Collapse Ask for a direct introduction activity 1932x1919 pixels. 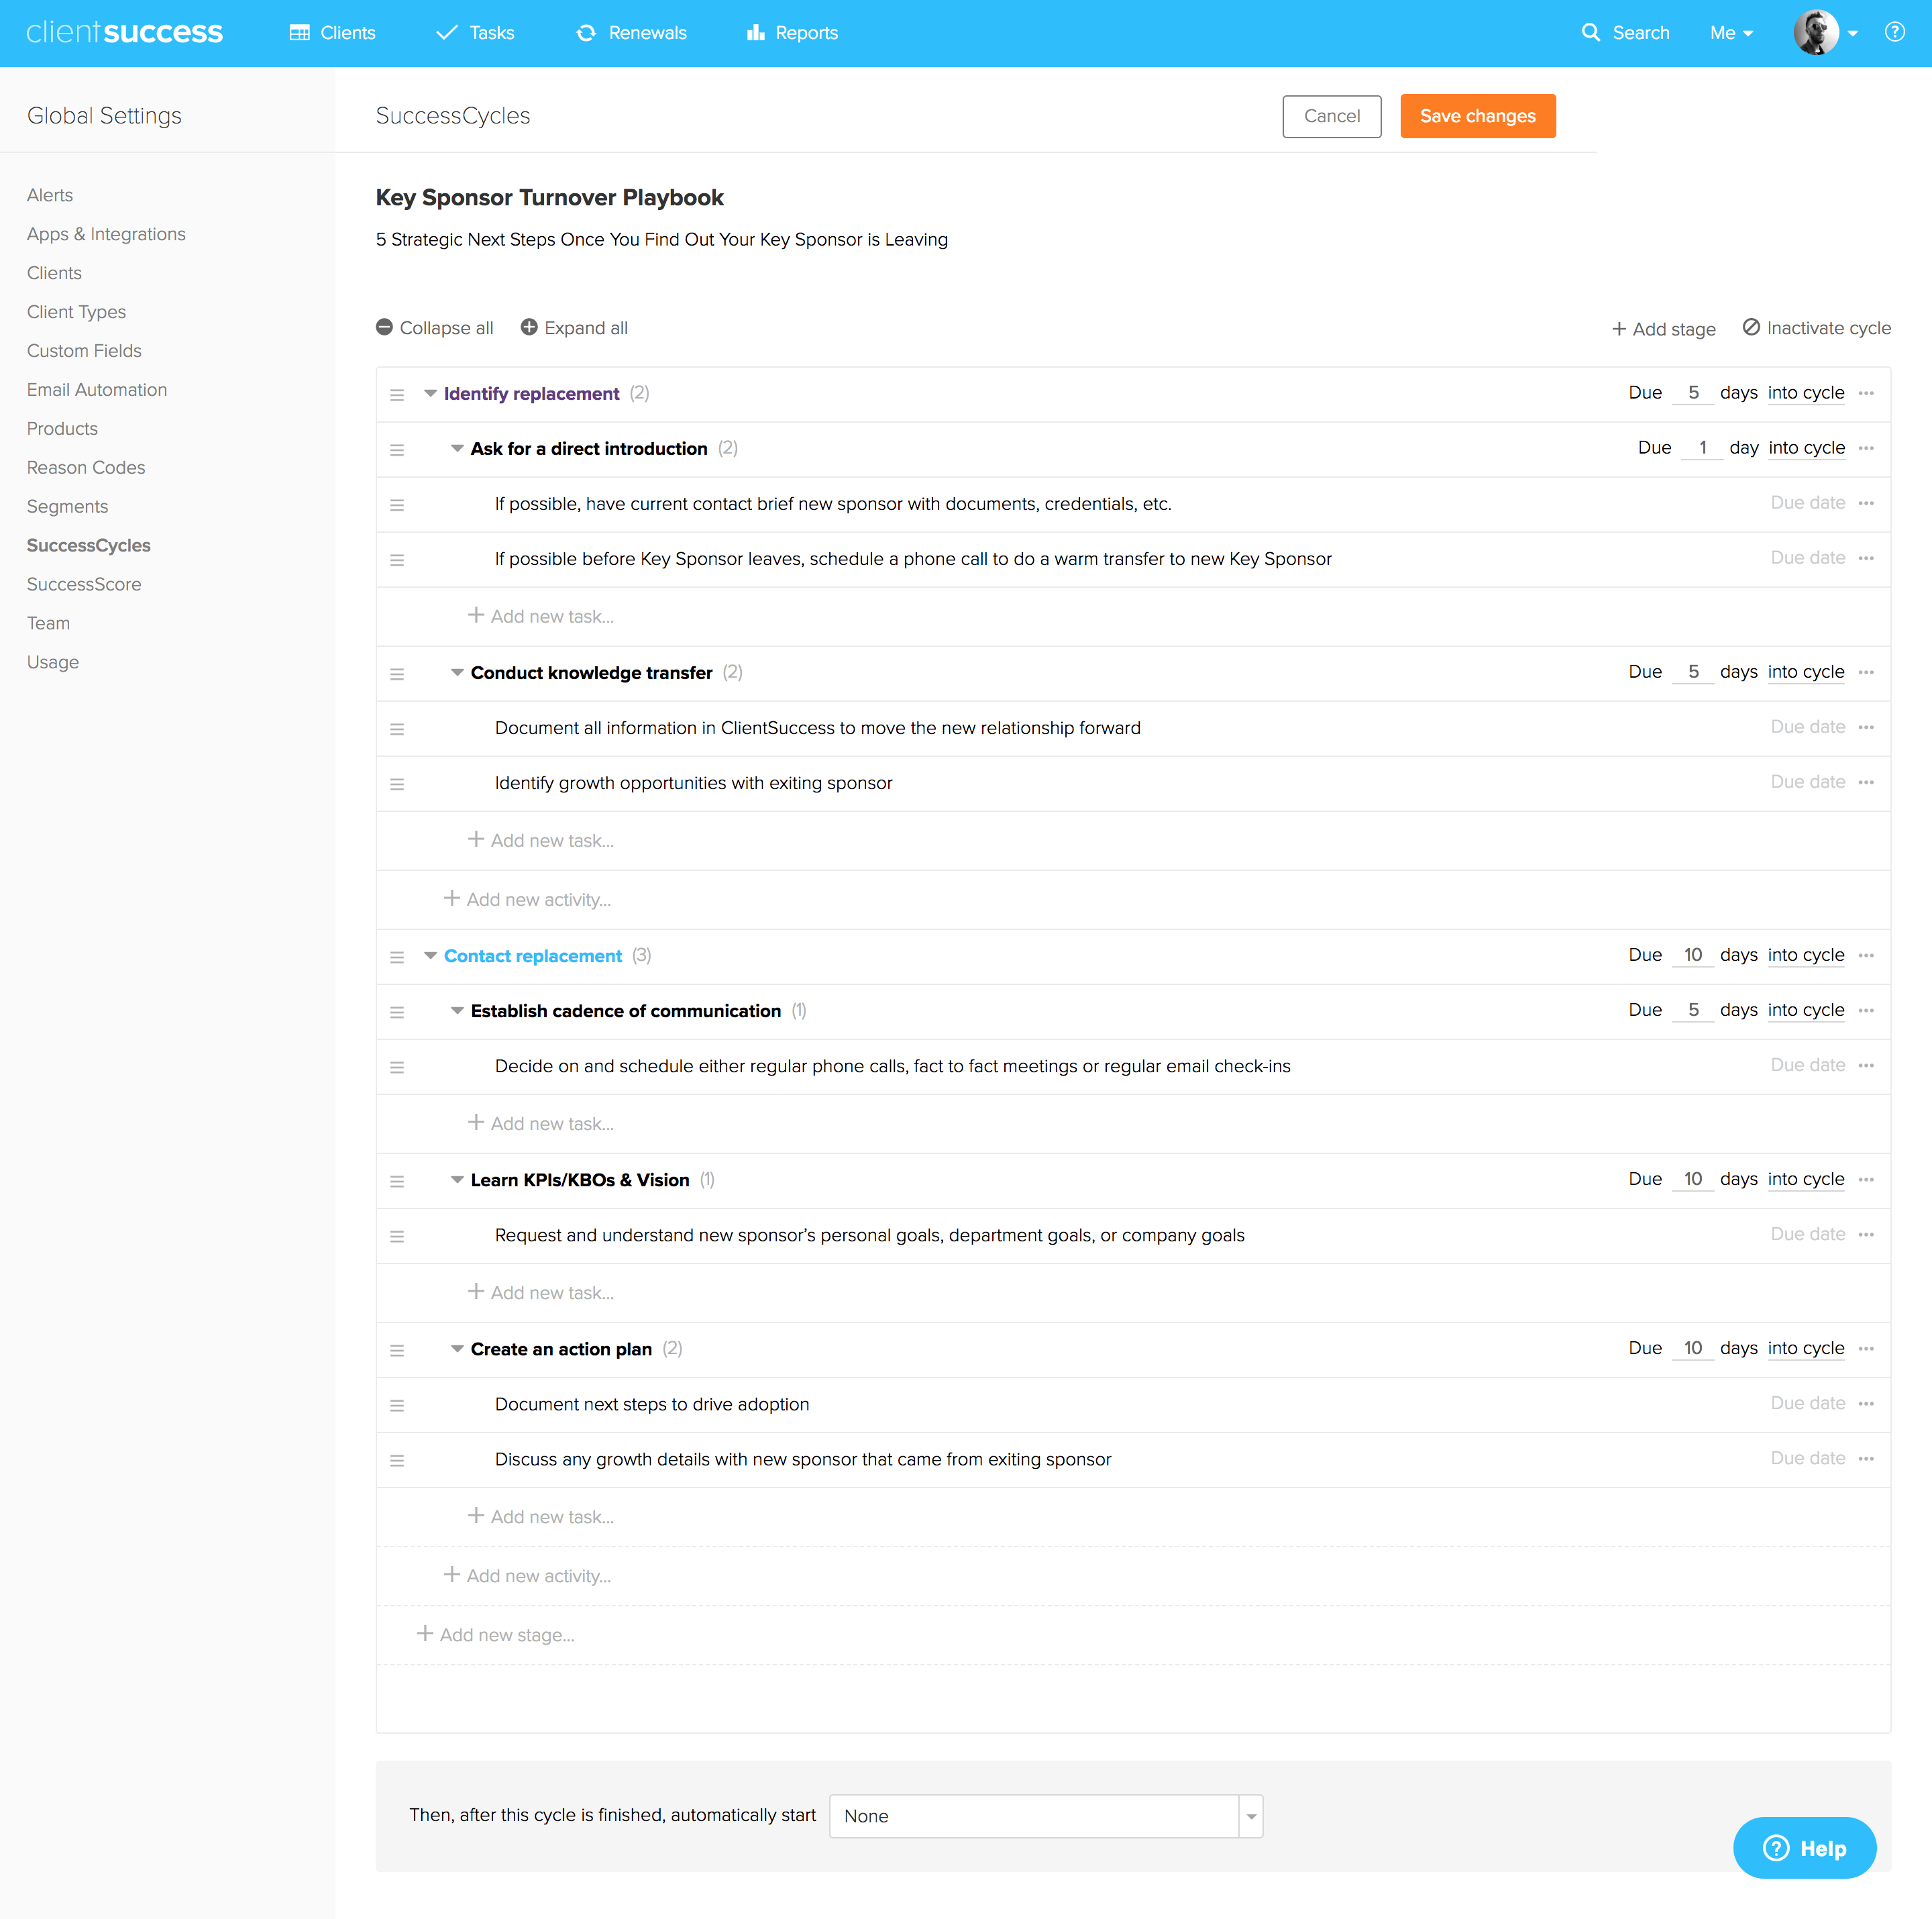457,448
